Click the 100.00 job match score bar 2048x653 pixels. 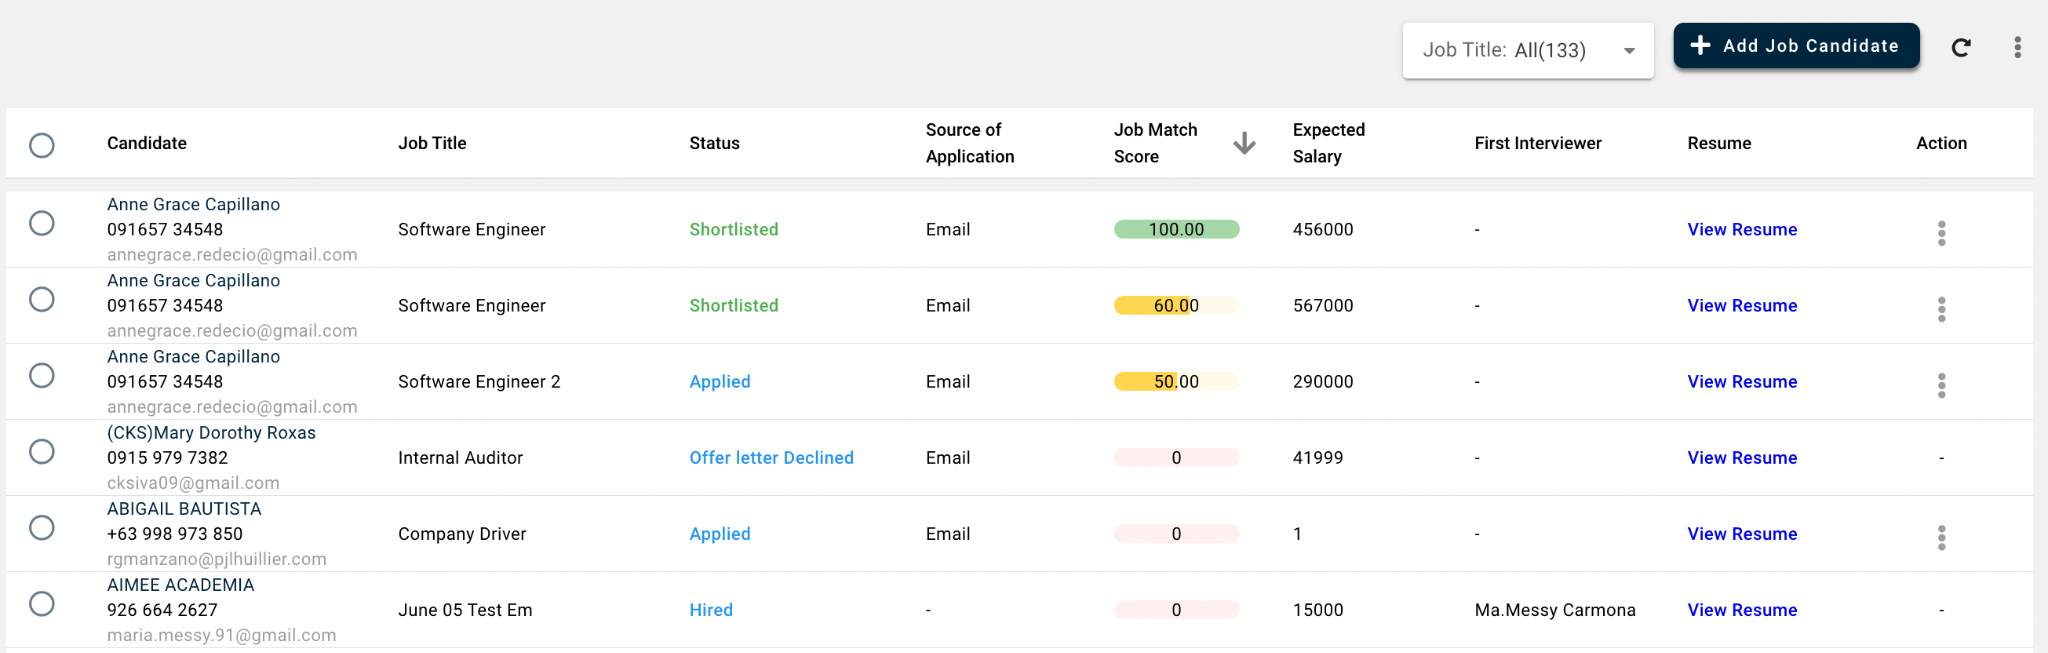pyautogui.click(x=1176, y=229)
